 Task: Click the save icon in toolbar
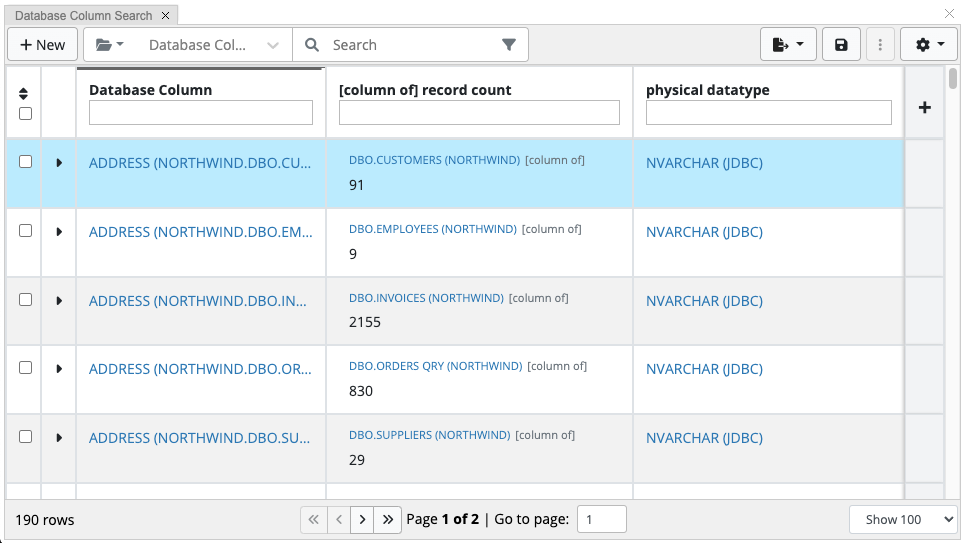click(x=841, y=45)
